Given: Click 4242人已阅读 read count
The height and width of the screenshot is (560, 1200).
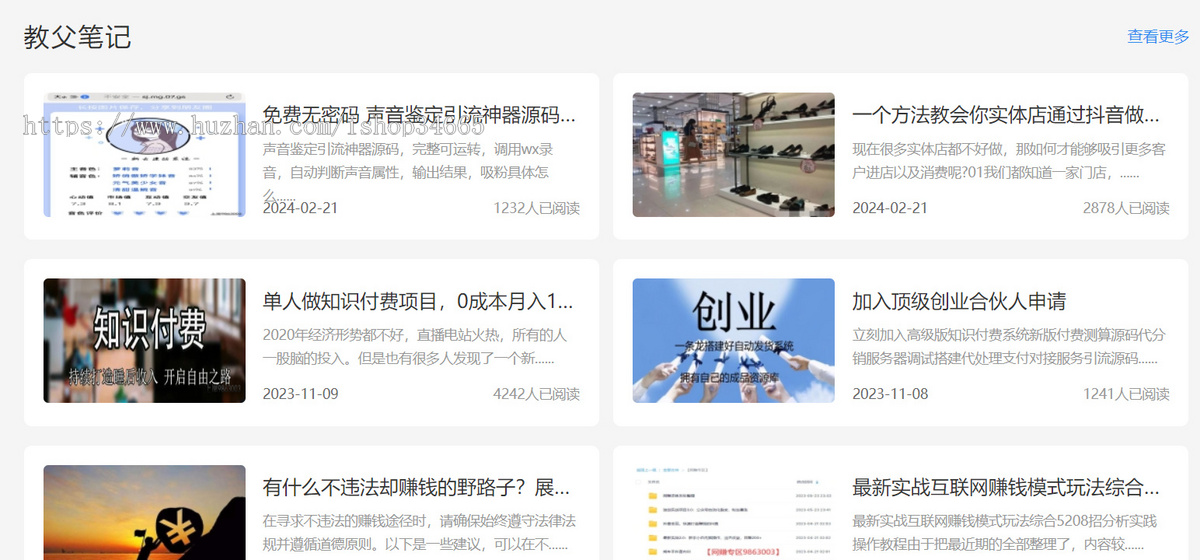Looking at the screenshot, I should 536,394.
